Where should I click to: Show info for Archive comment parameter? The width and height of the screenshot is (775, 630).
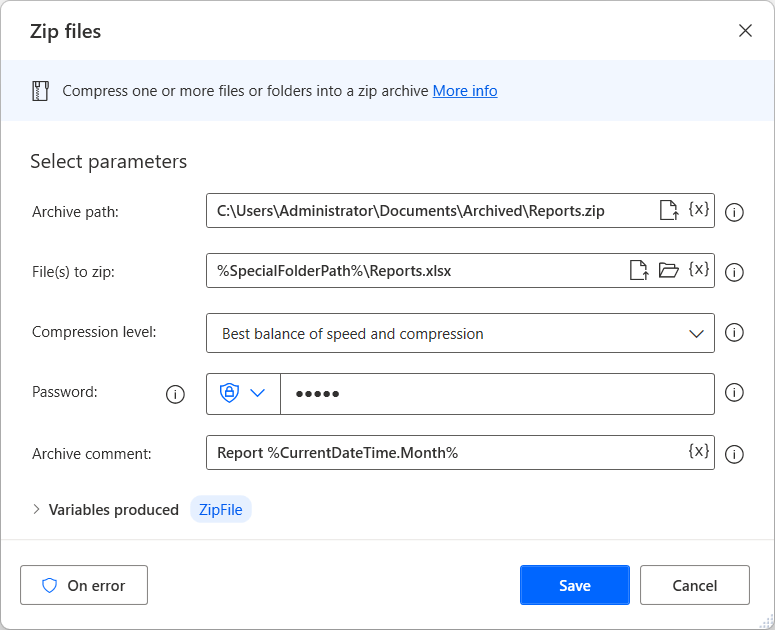[x=734, y=454]
